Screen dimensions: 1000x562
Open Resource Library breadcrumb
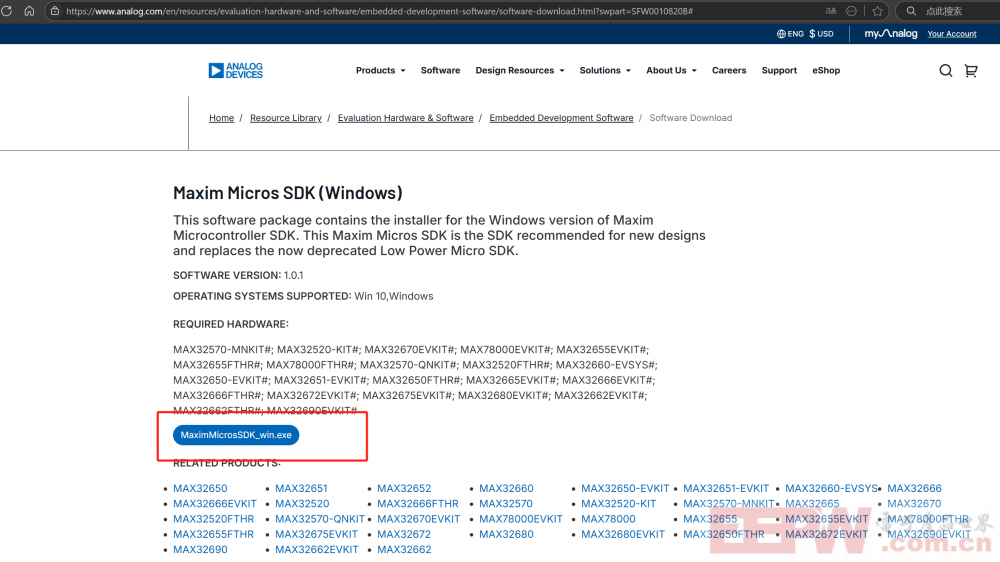[286, 118]
